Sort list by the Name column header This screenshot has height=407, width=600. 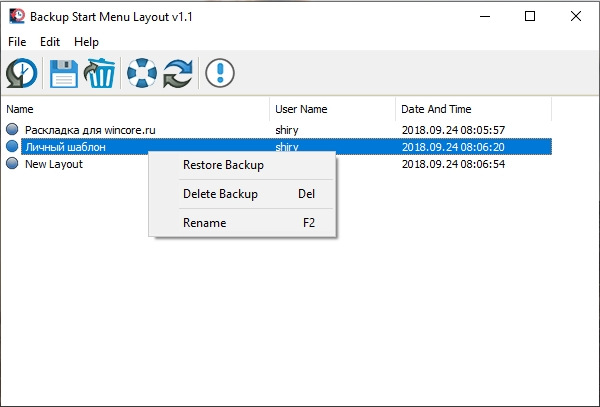[135, 109]
